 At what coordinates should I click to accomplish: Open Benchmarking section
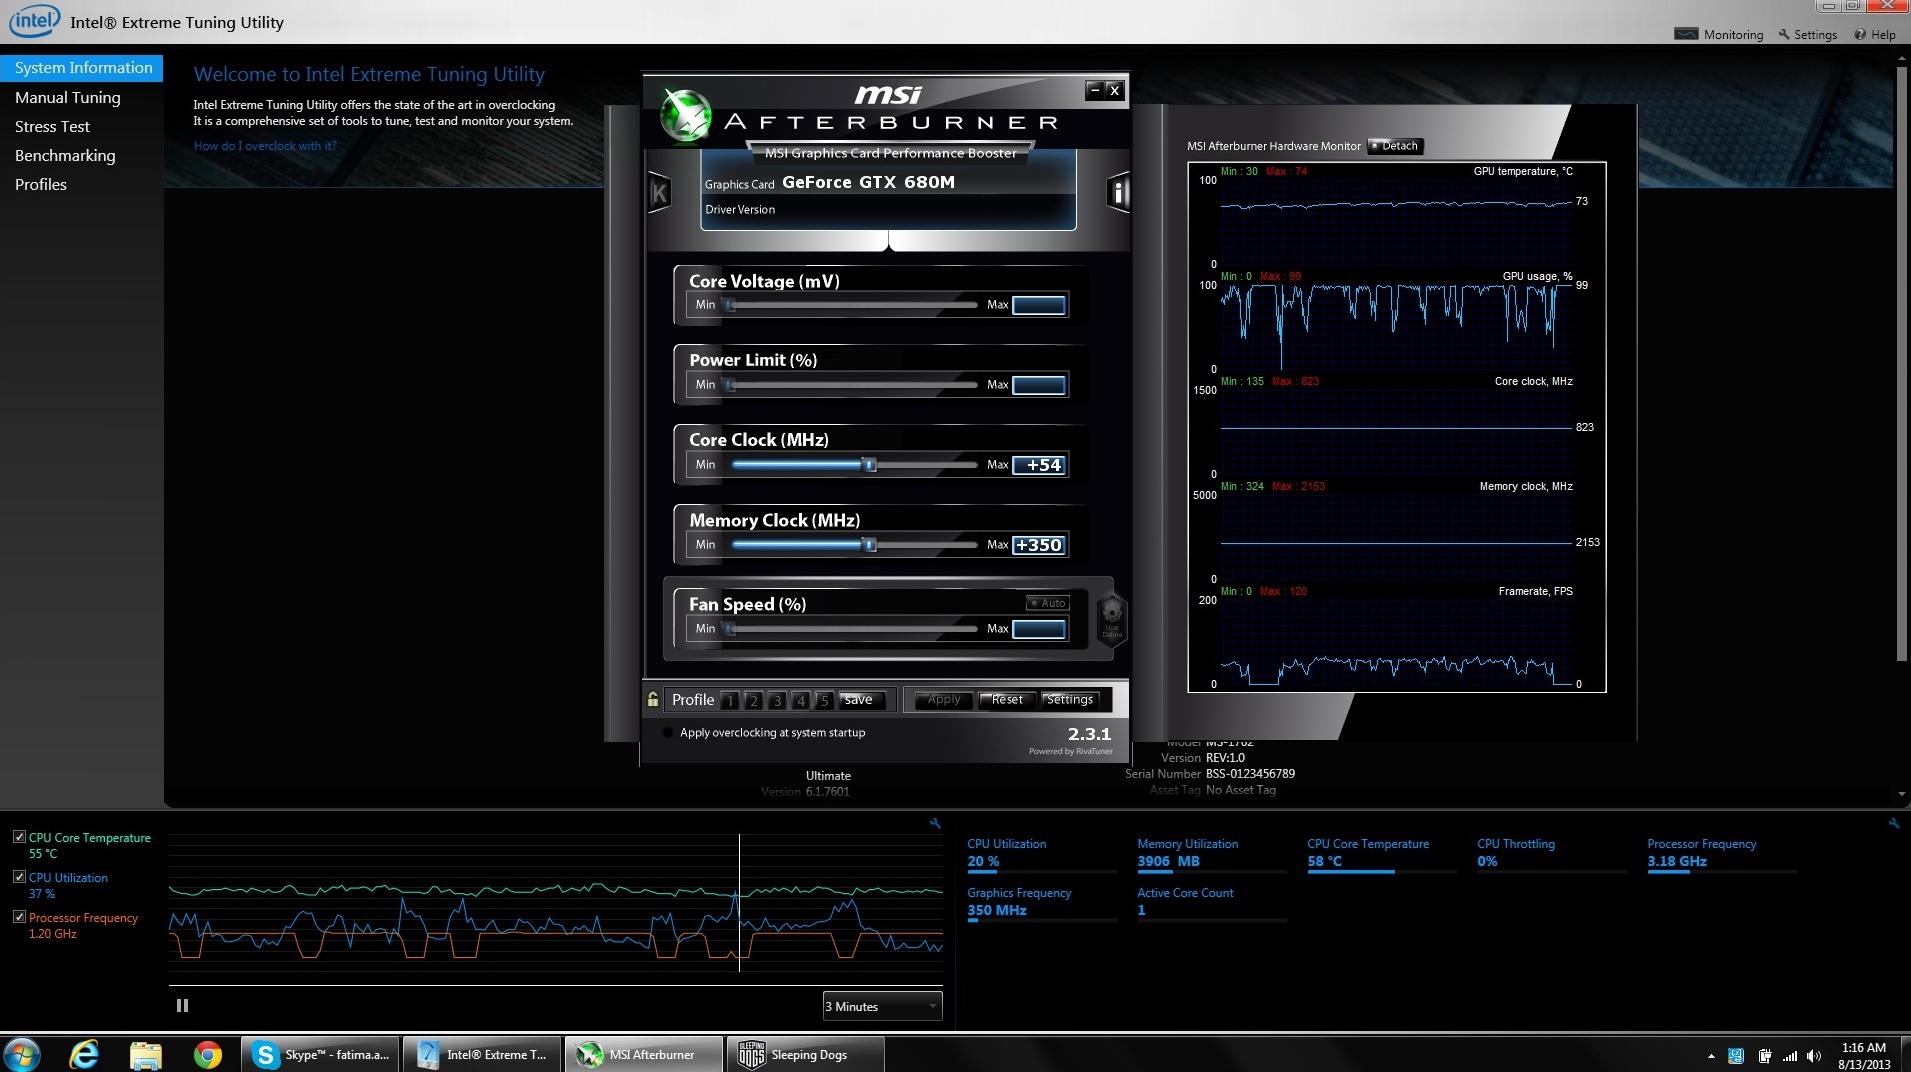65,155
